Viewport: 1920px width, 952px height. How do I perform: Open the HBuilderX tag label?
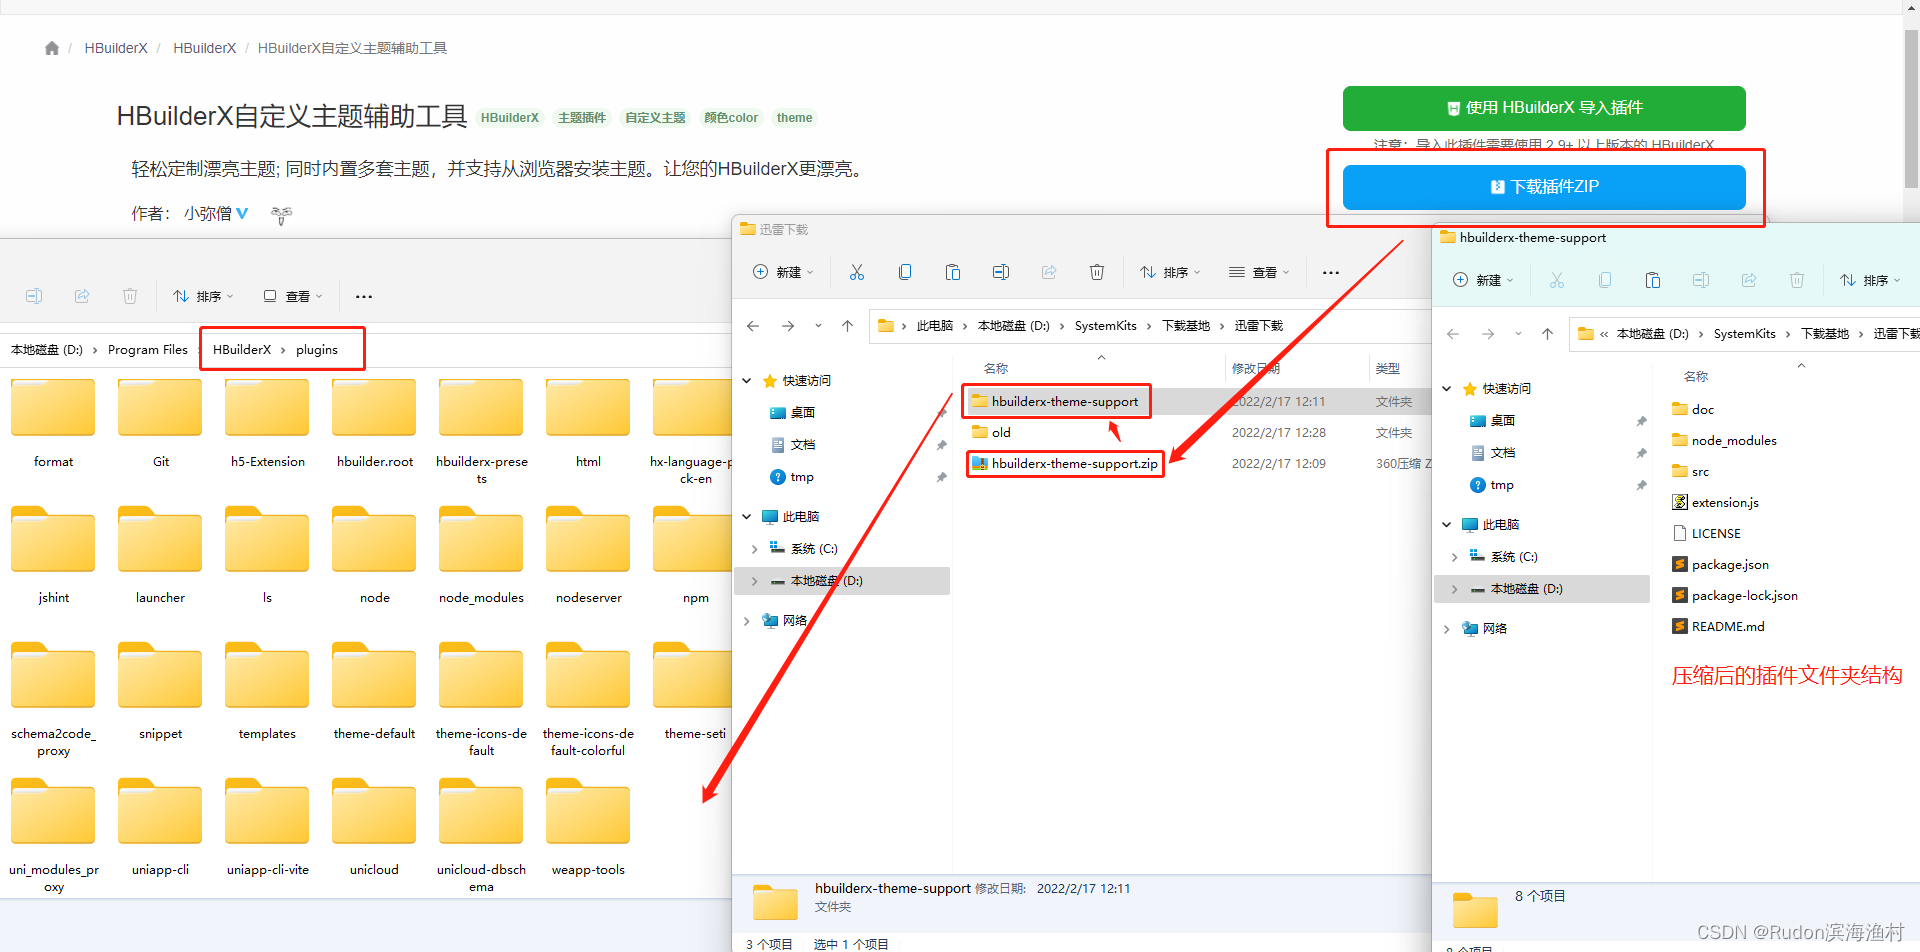[x=510, y=118]
